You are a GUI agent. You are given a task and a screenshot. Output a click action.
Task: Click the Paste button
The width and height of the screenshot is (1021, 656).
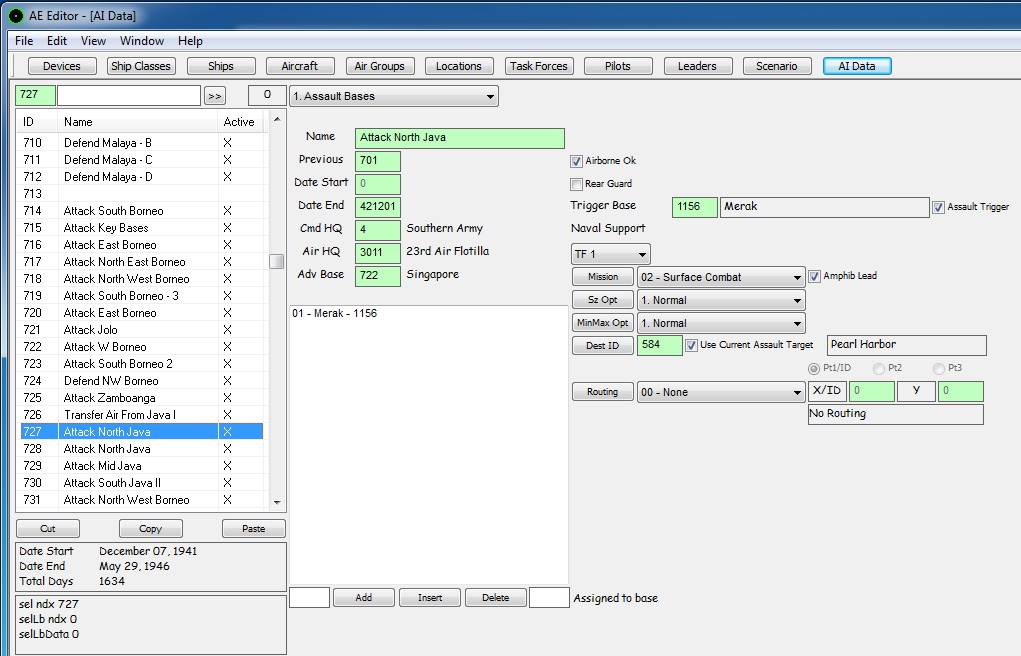coord(253,528)
